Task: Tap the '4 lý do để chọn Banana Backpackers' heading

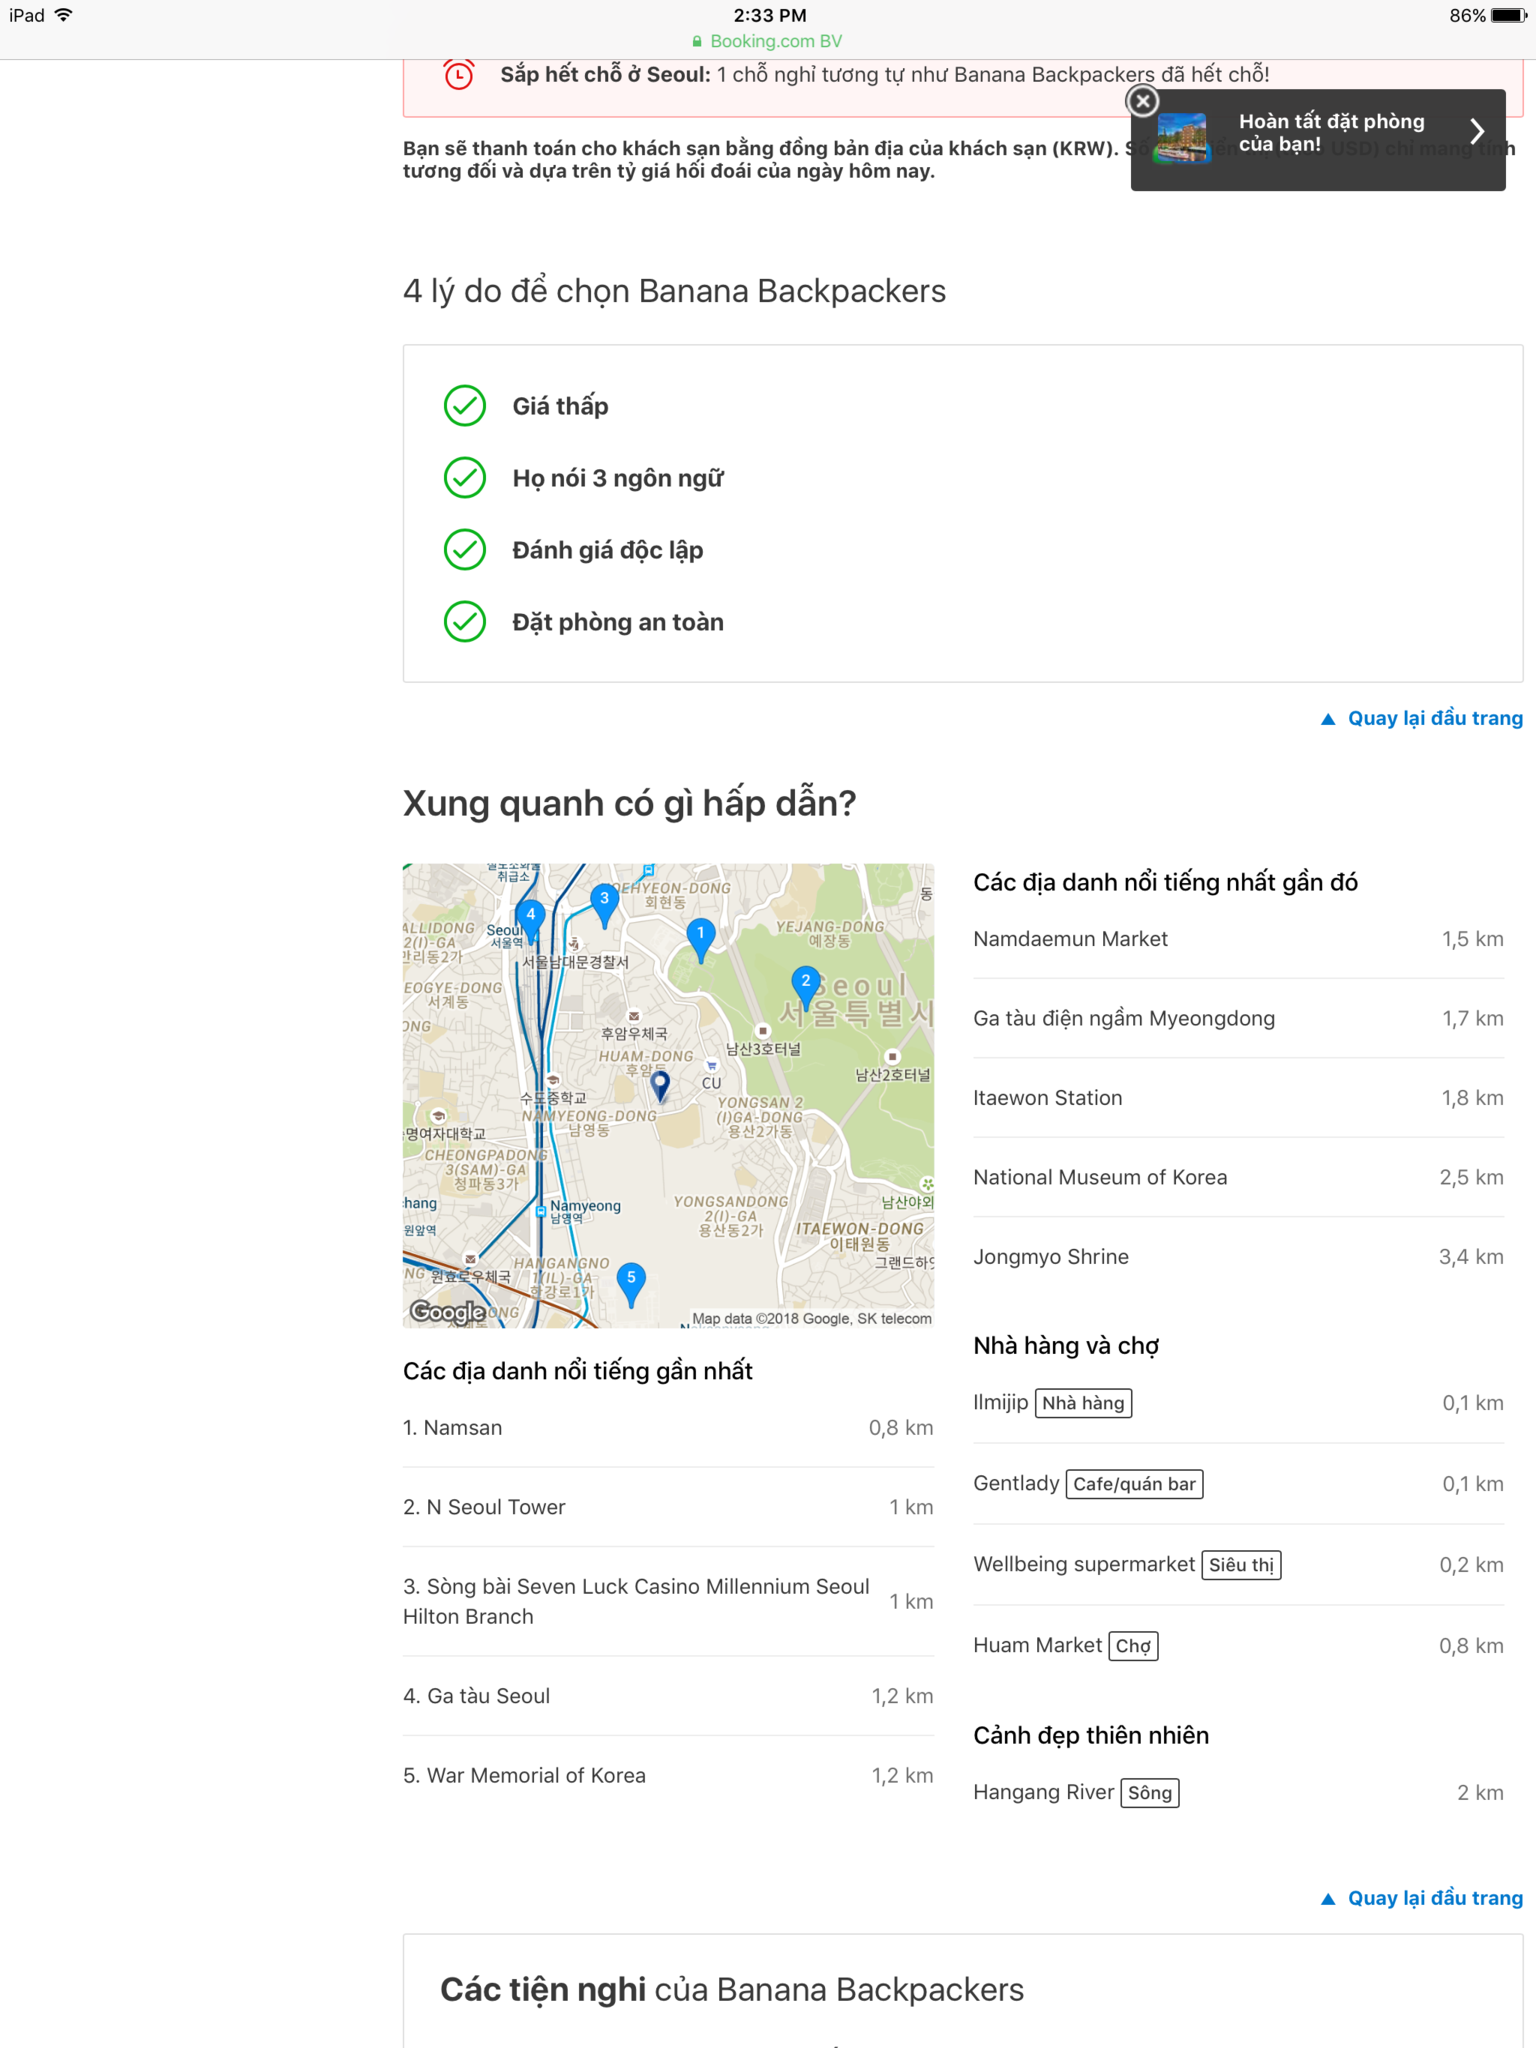Action: (x=674, y=291)
